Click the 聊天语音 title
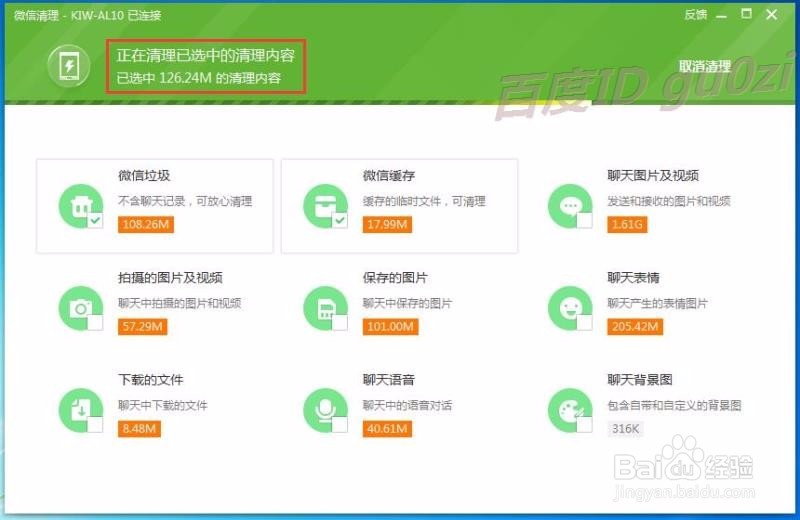 (388, 380)
